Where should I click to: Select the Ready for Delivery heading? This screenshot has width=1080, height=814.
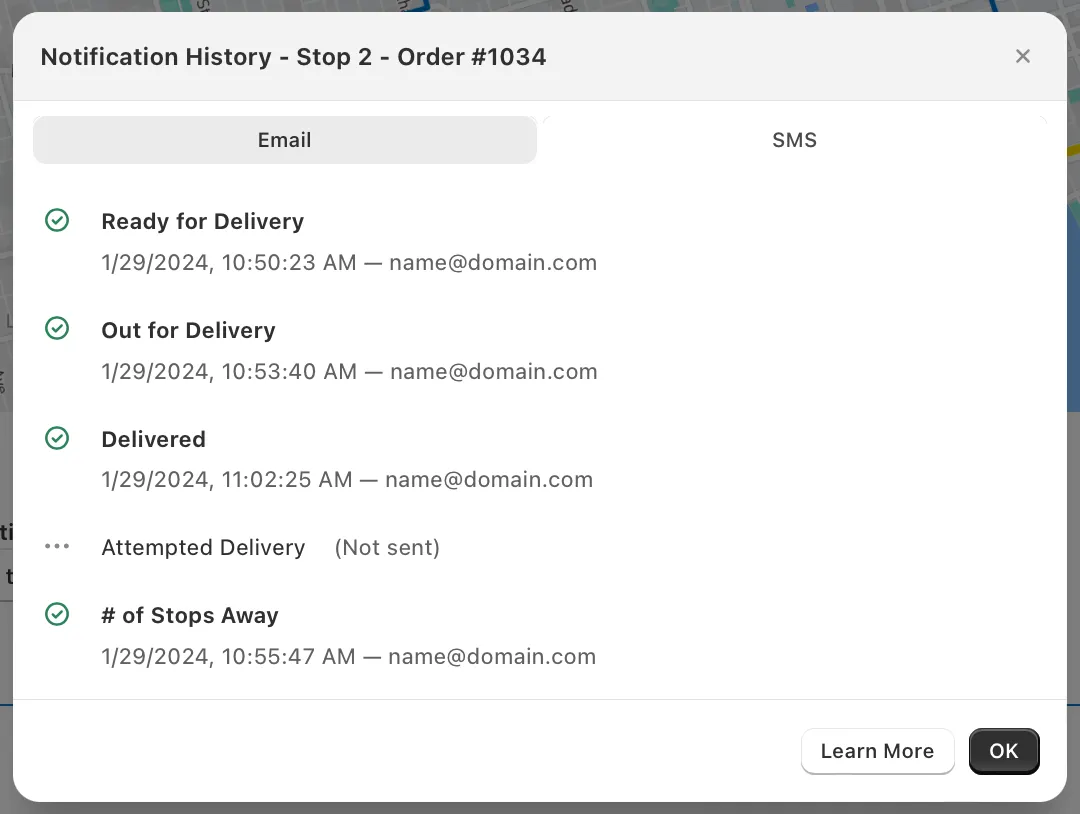202,222
